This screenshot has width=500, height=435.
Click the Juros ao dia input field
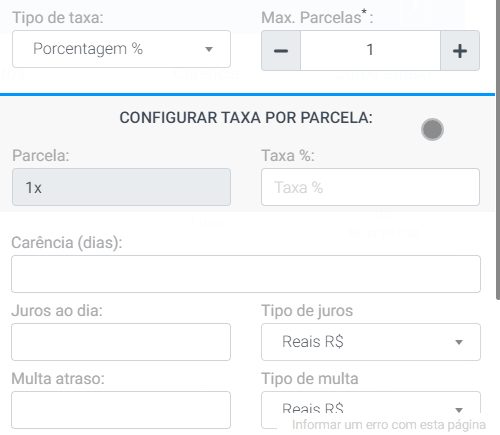tap(121, 342)
